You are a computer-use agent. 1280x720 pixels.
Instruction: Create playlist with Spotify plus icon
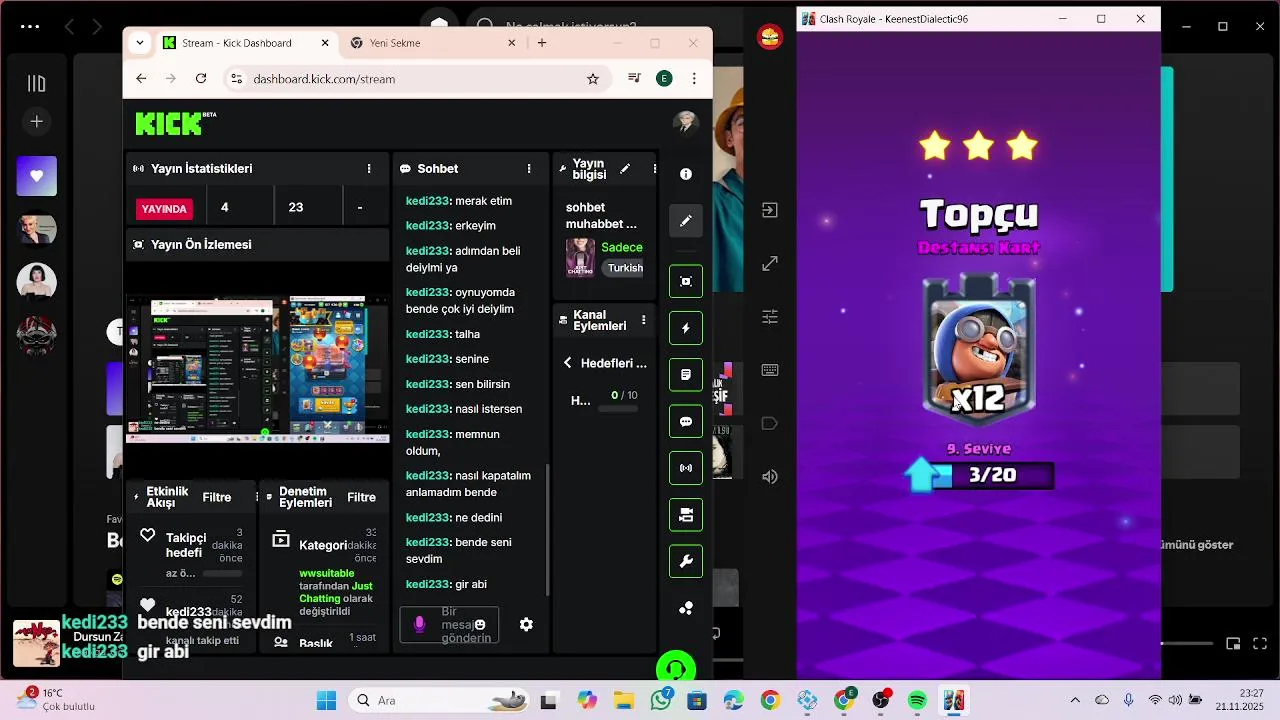[37, 121]
